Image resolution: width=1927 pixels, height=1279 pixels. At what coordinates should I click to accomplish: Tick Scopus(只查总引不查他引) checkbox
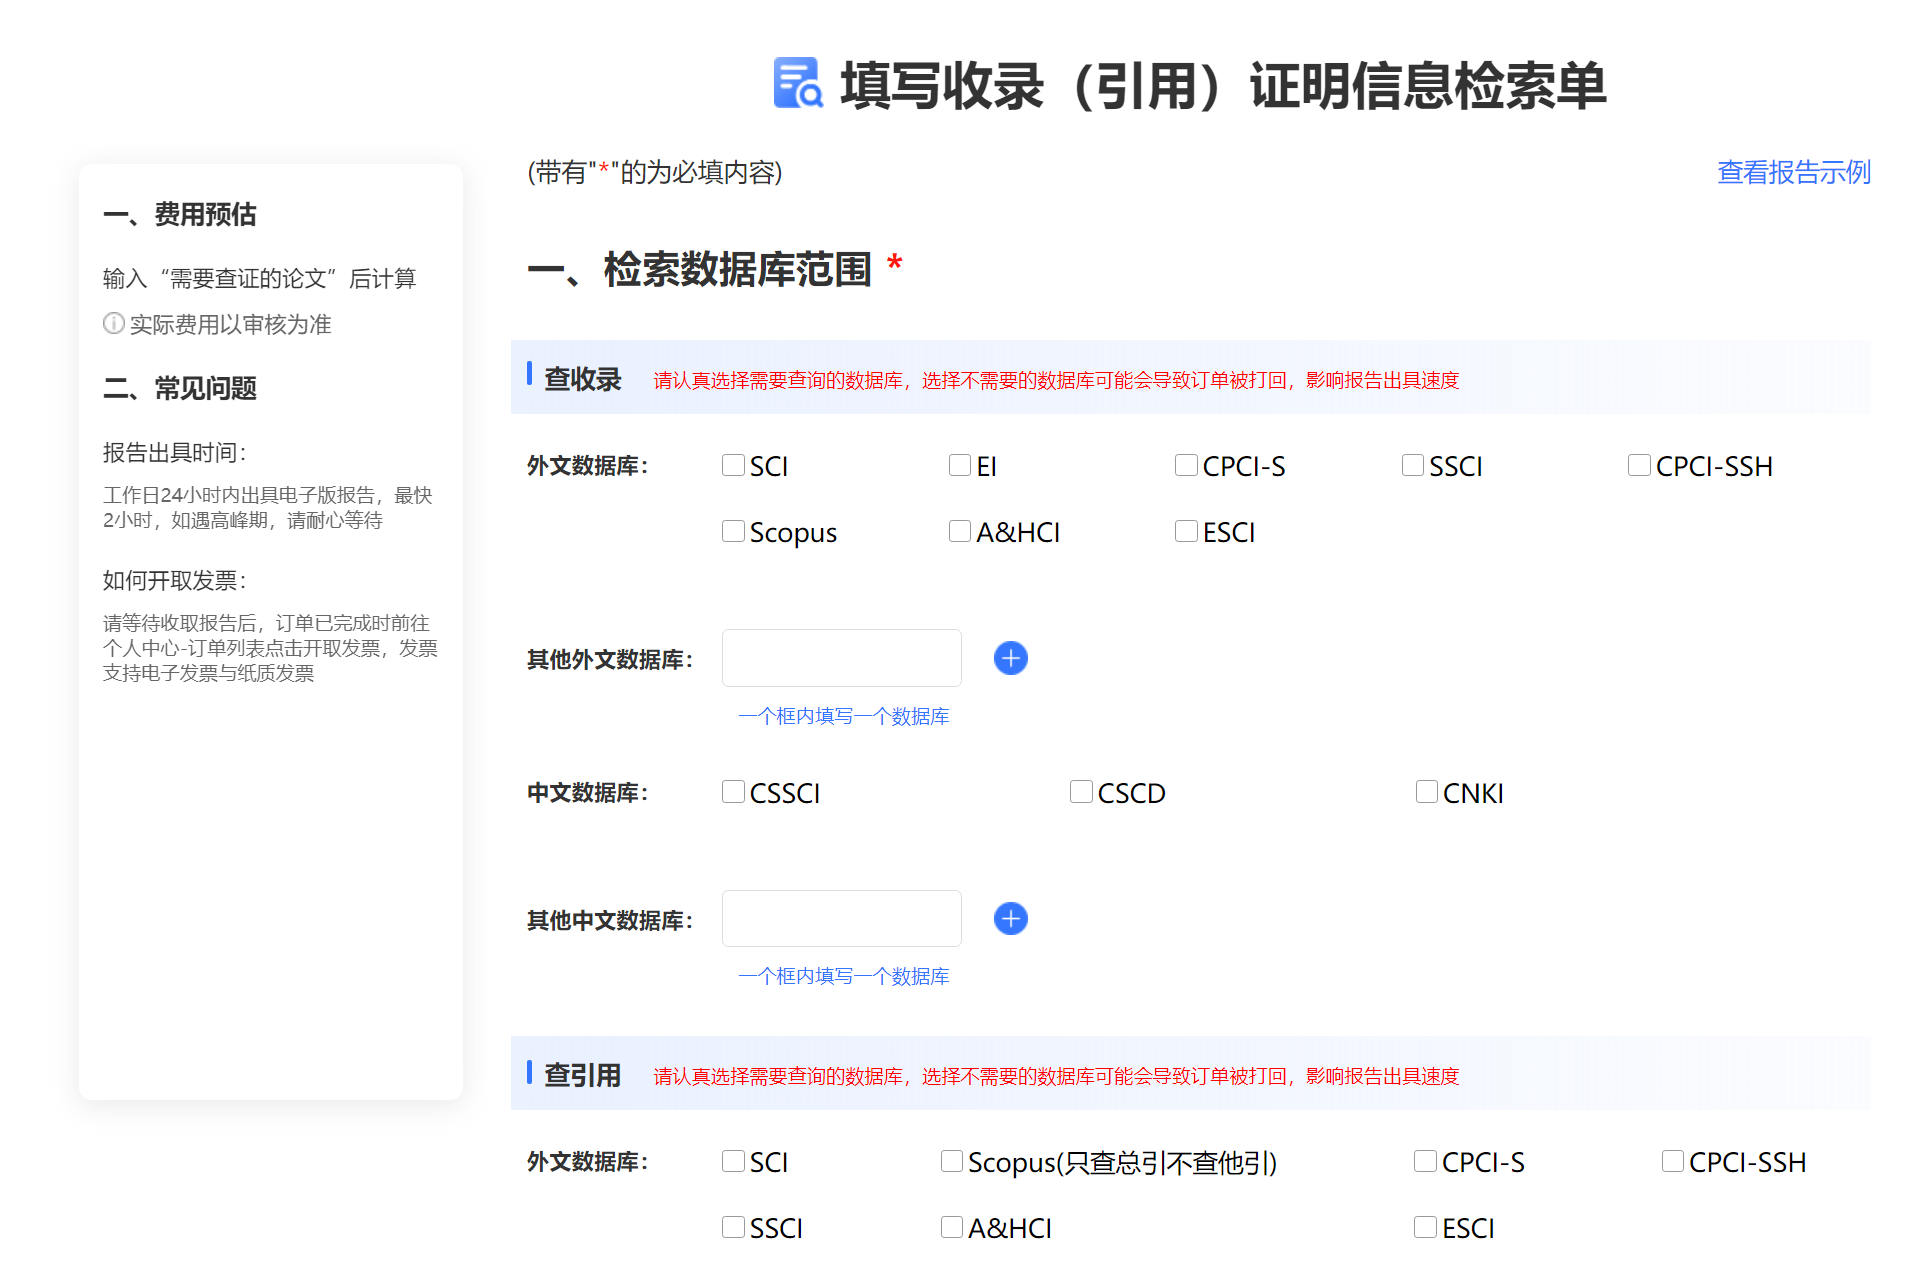coord(952,1161)
